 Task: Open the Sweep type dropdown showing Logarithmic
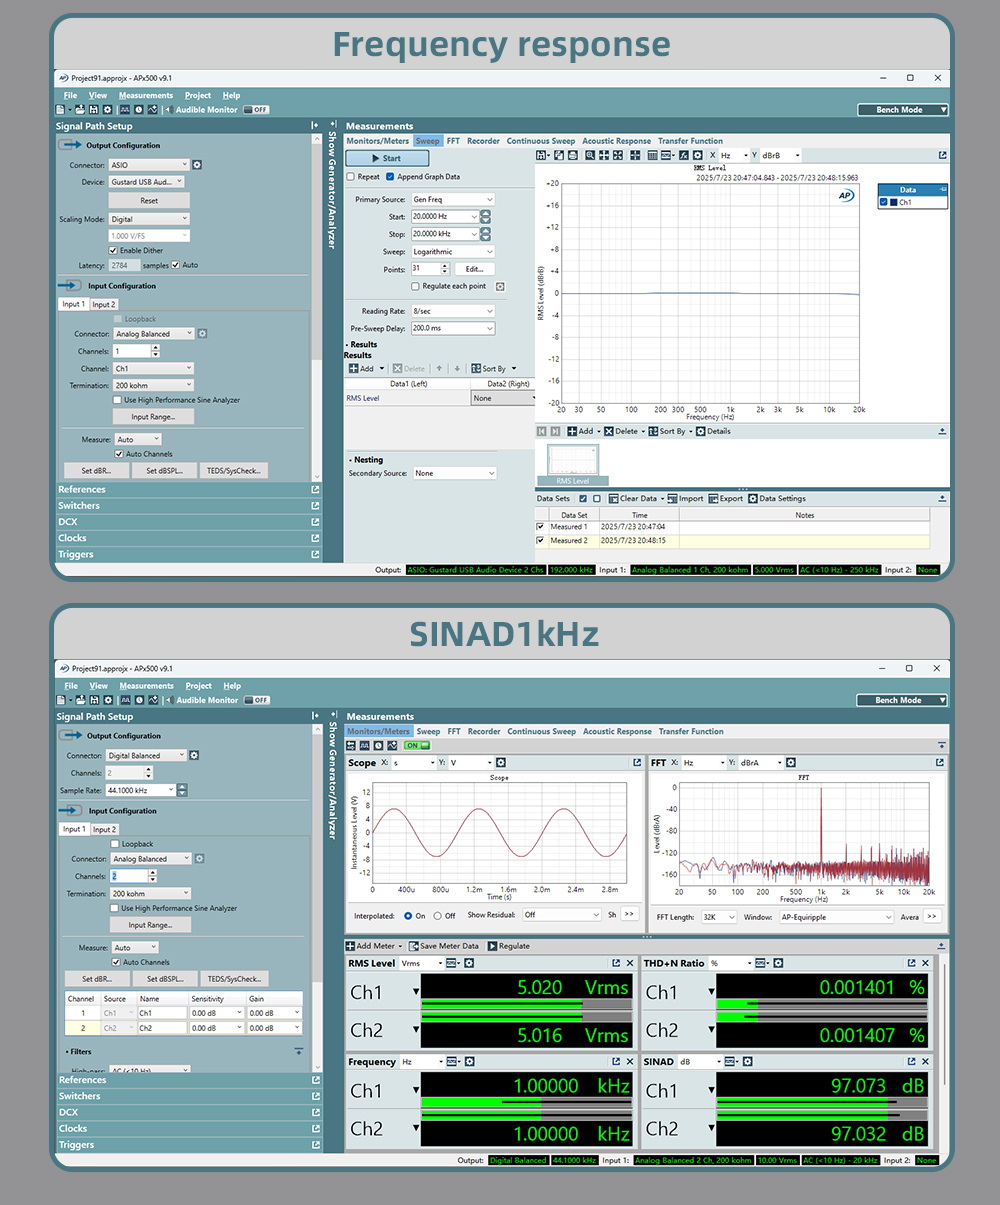pyautogui.click(x=452, y=251)
